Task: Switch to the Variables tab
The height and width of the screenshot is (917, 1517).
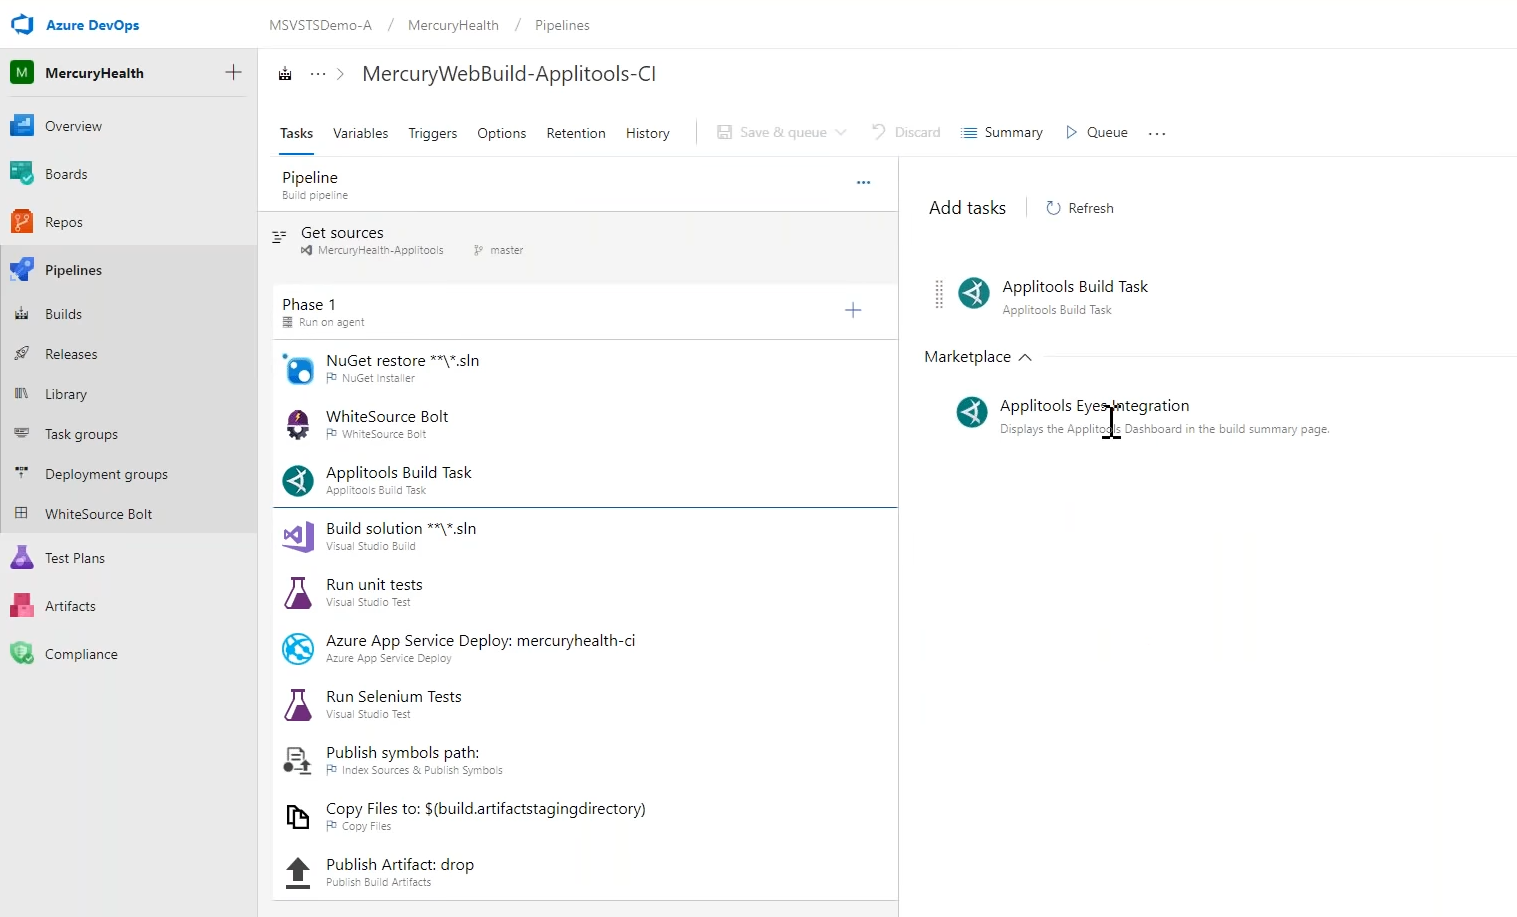Action: [x=360, y=133]
